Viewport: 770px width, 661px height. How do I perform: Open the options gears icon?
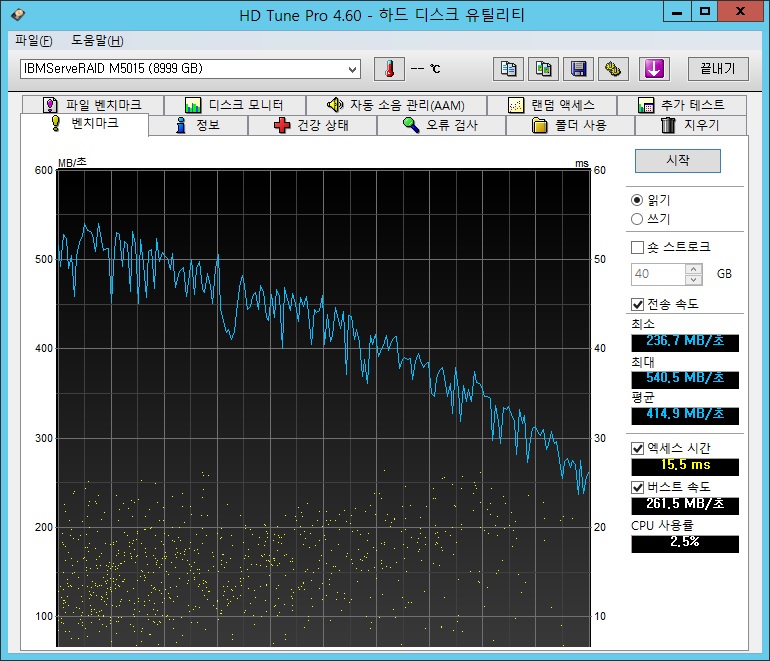click(613, 69)
